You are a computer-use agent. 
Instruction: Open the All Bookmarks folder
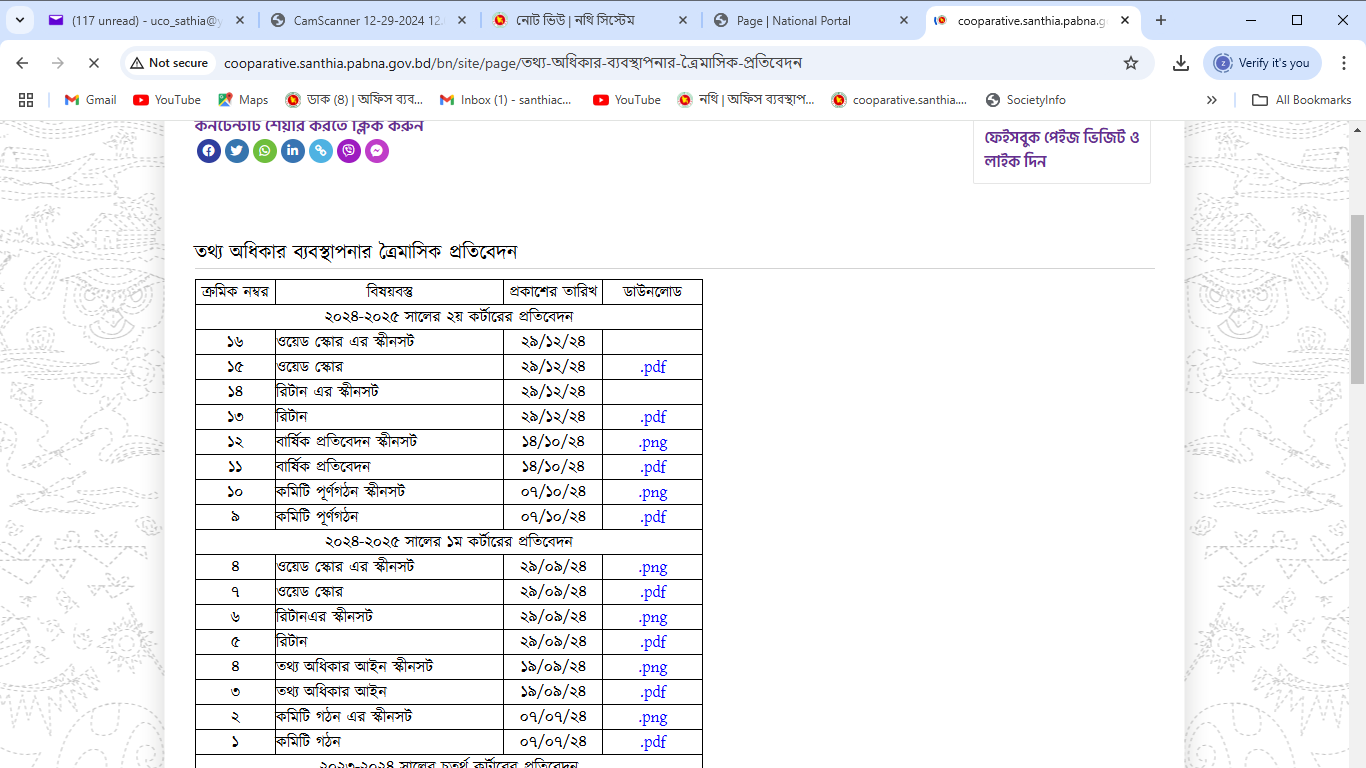1301,100
